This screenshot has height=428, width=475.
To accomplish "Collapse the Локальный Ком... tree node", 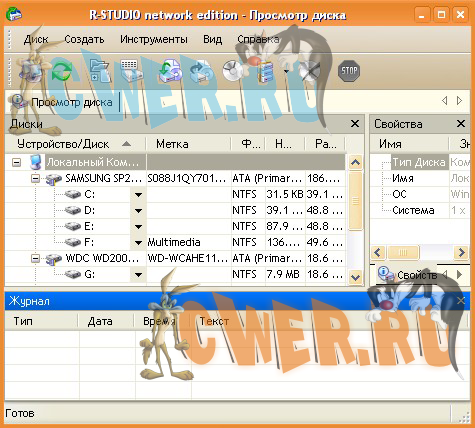I will tap(16, 162).
